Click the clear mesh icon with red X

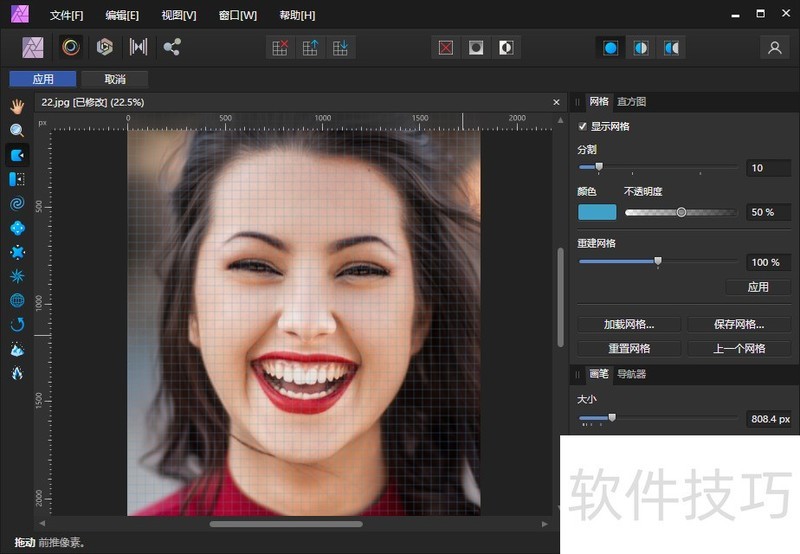pos(280,48)
